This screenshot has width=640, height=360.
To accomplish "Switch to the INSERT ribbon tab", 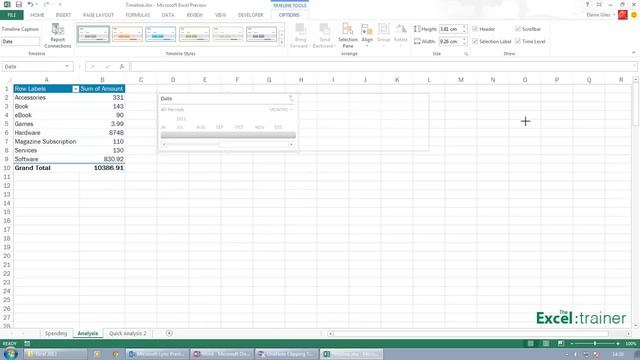I will pos(63,15).
